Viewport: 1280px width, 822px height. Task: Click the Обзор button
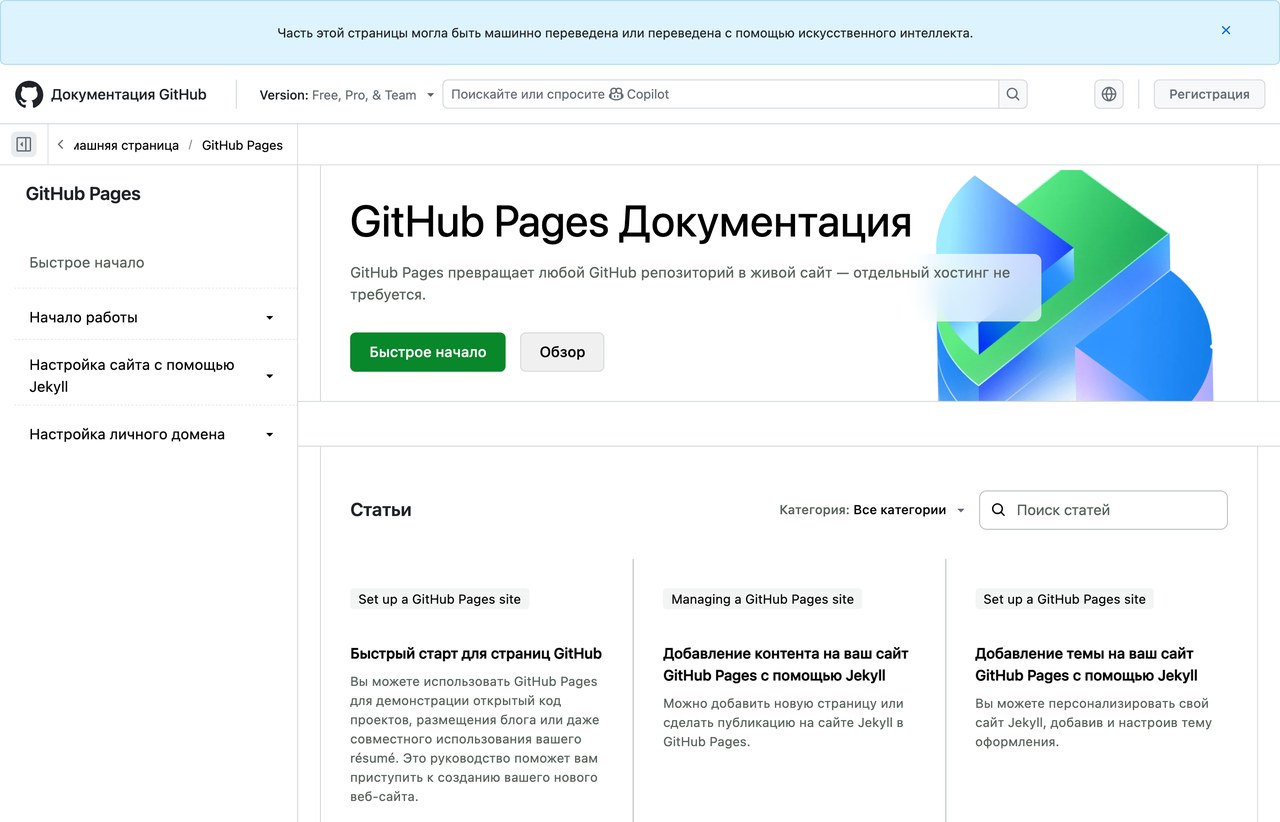pos(562,352)
